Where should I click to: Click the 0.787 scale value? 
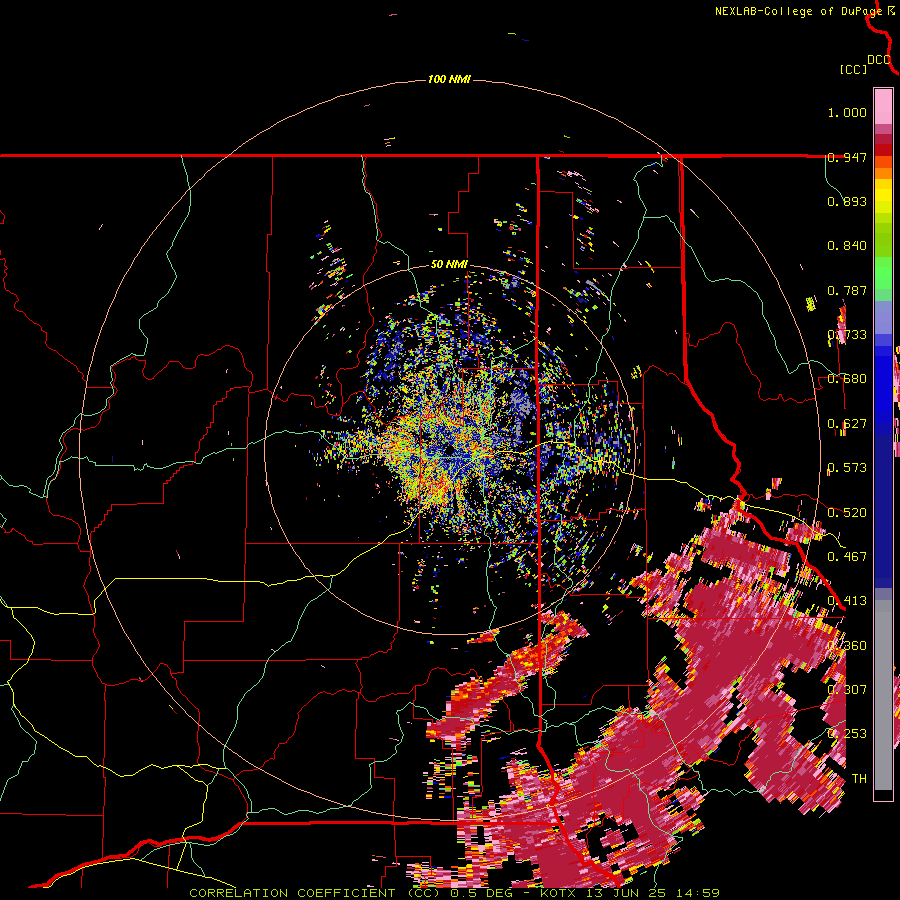pos(847,290)
